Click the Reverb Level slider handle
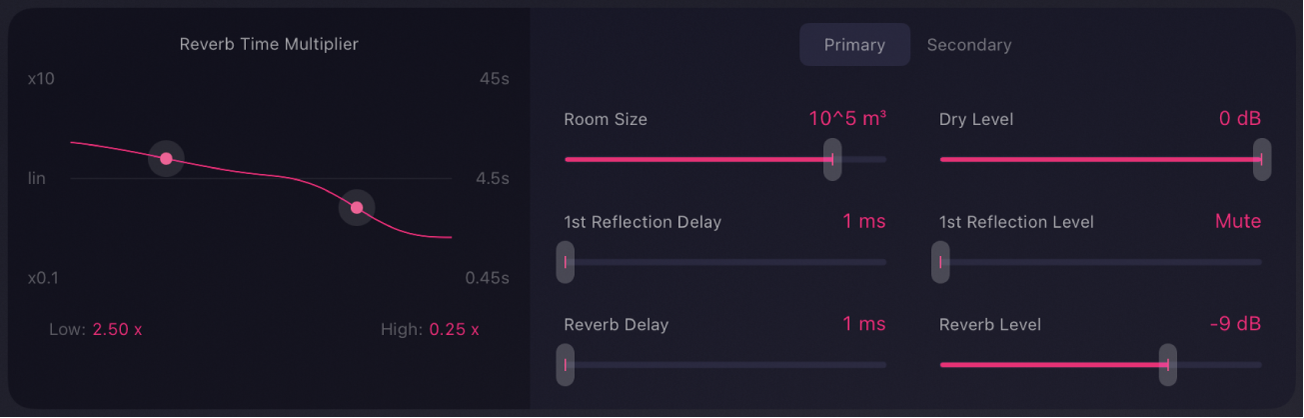The width and height of the screenshot is (1304, 418). click(x=1167, y=365)
